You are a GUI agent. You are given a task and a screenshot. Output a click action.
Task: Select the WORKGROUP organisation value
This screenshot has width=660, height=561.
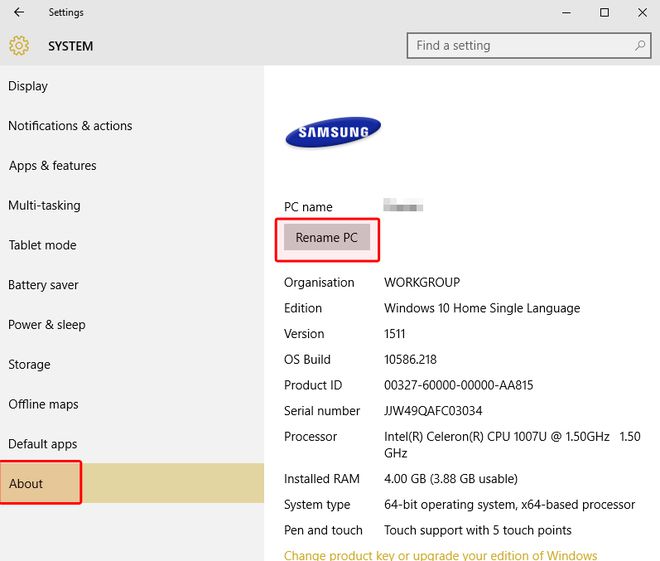coord(422,282)
